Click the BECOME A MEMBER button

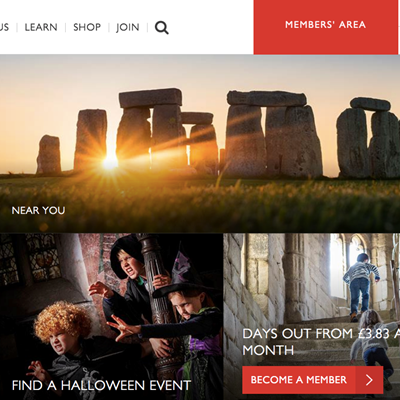(x=313, y=380)
